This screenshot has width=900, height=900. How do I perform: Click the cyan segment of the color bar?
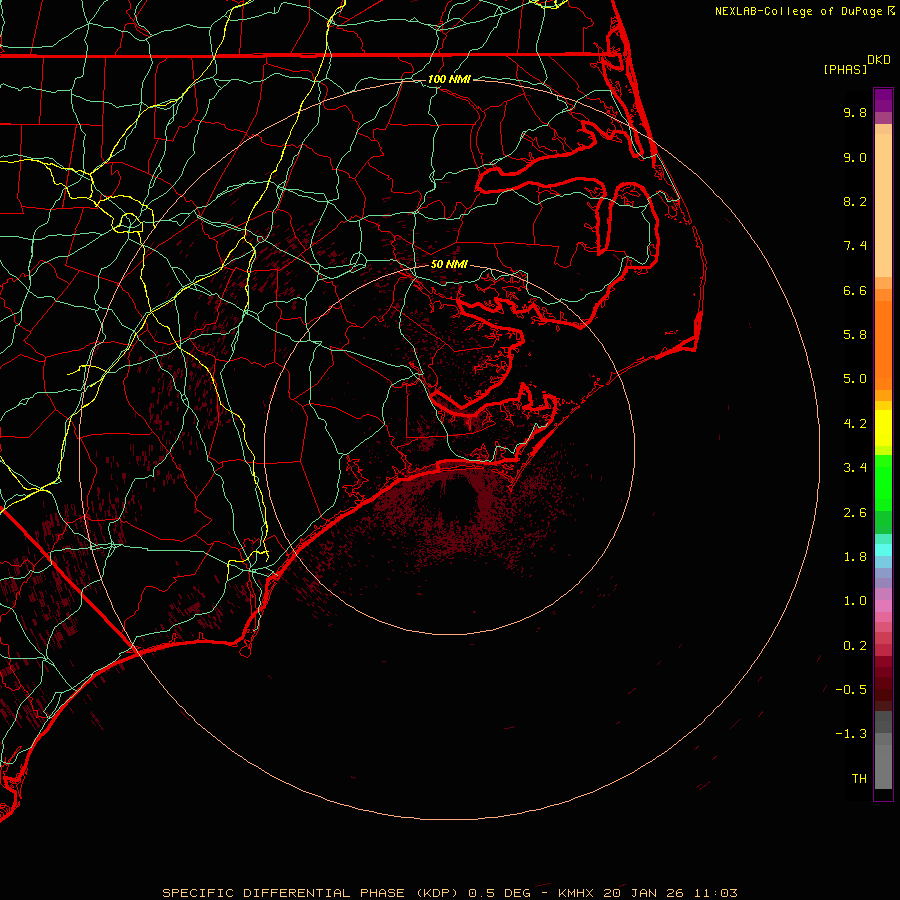click(883, 550)
